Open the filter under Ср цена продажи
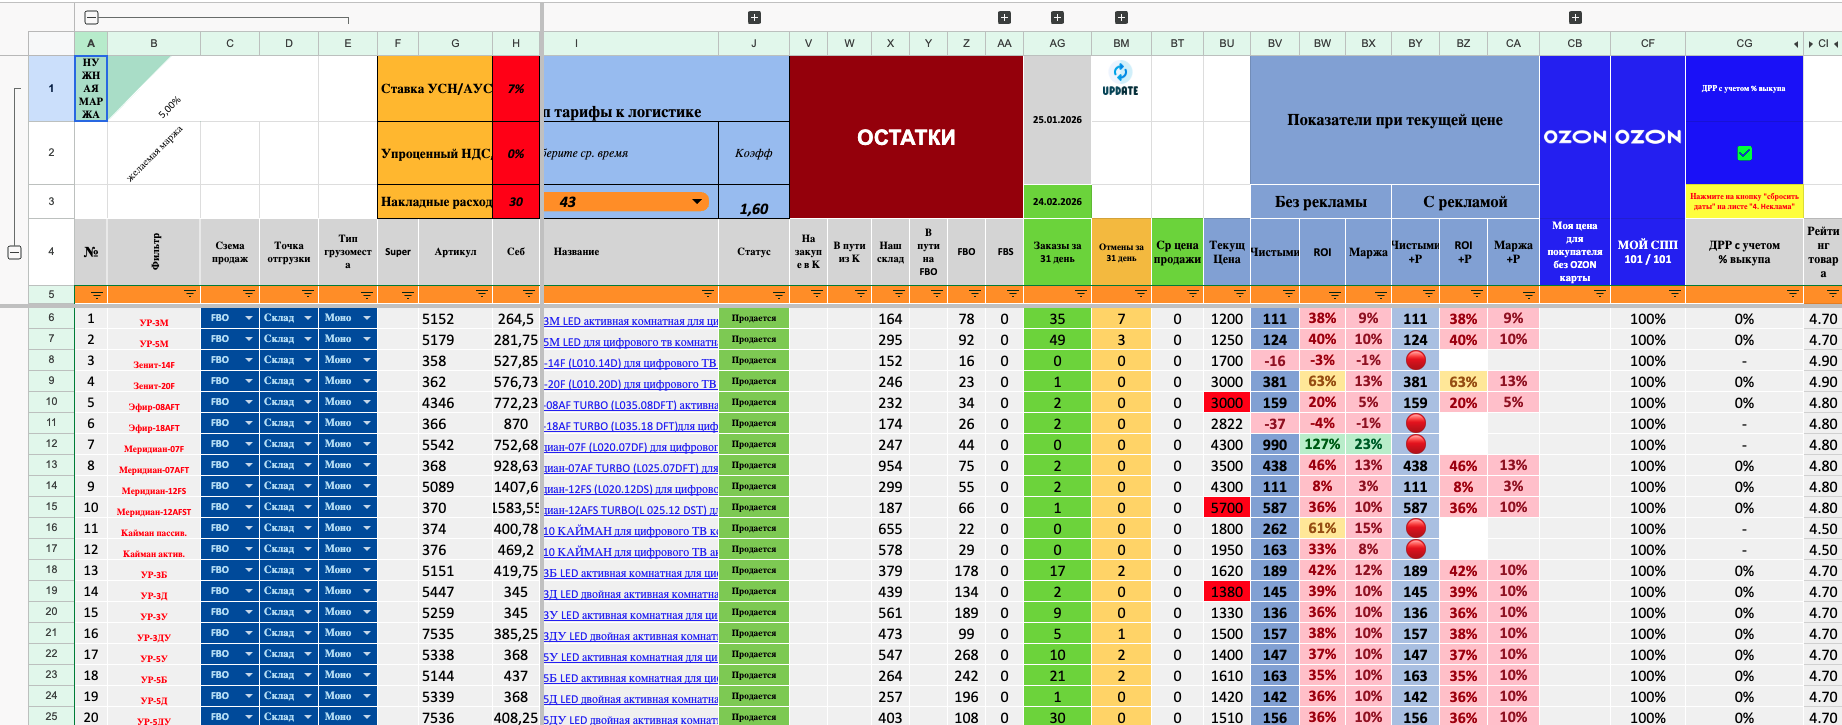Viewport: 1842px width, 725px height. pos(1192,295)
